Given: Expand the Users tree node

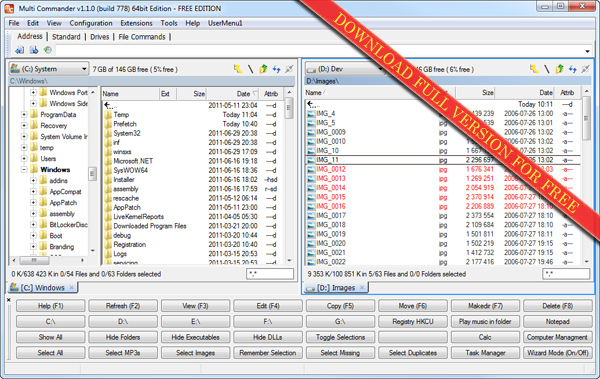Looking at the screenshot, I should pyautogui.click(x=24, y=158).
